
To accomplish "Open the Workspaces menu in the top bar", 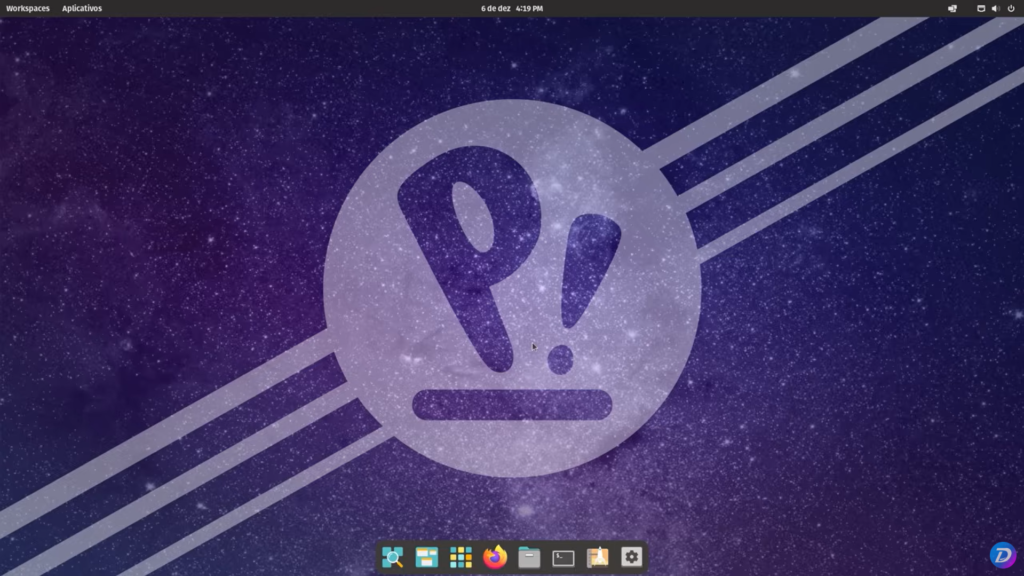I will click(x=28, y=8).
